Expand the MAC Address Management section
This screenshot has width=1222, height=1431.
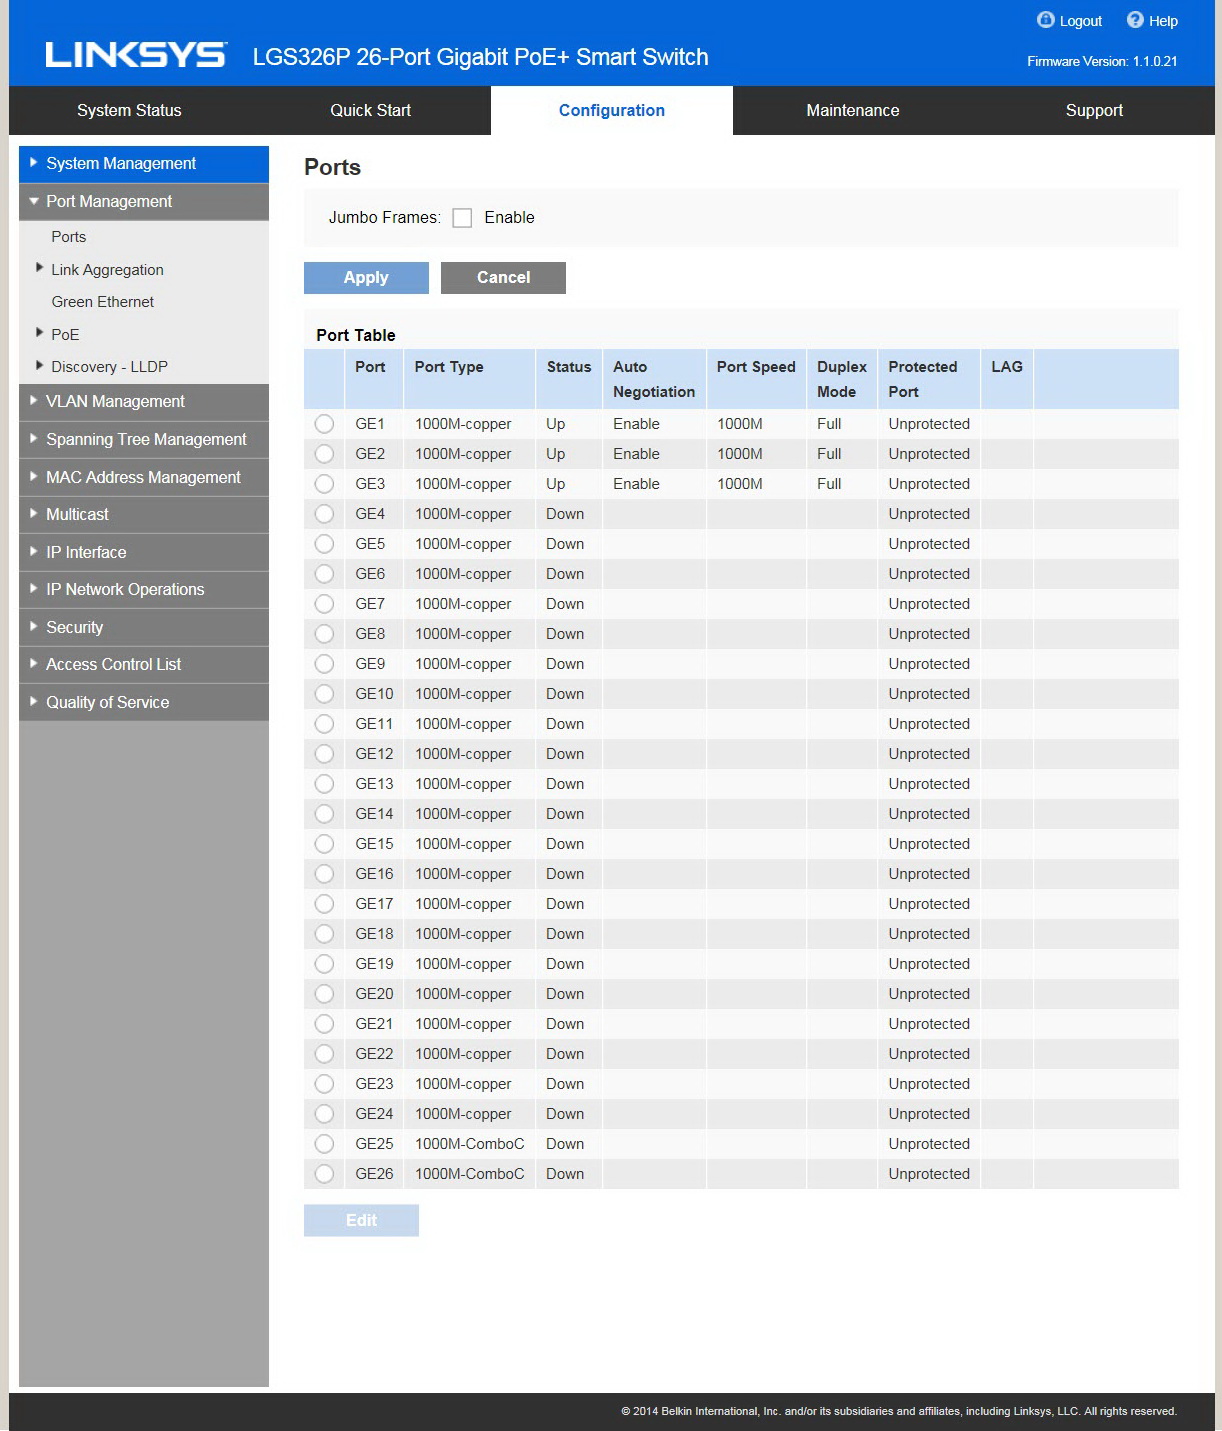(x=144, y=478)
